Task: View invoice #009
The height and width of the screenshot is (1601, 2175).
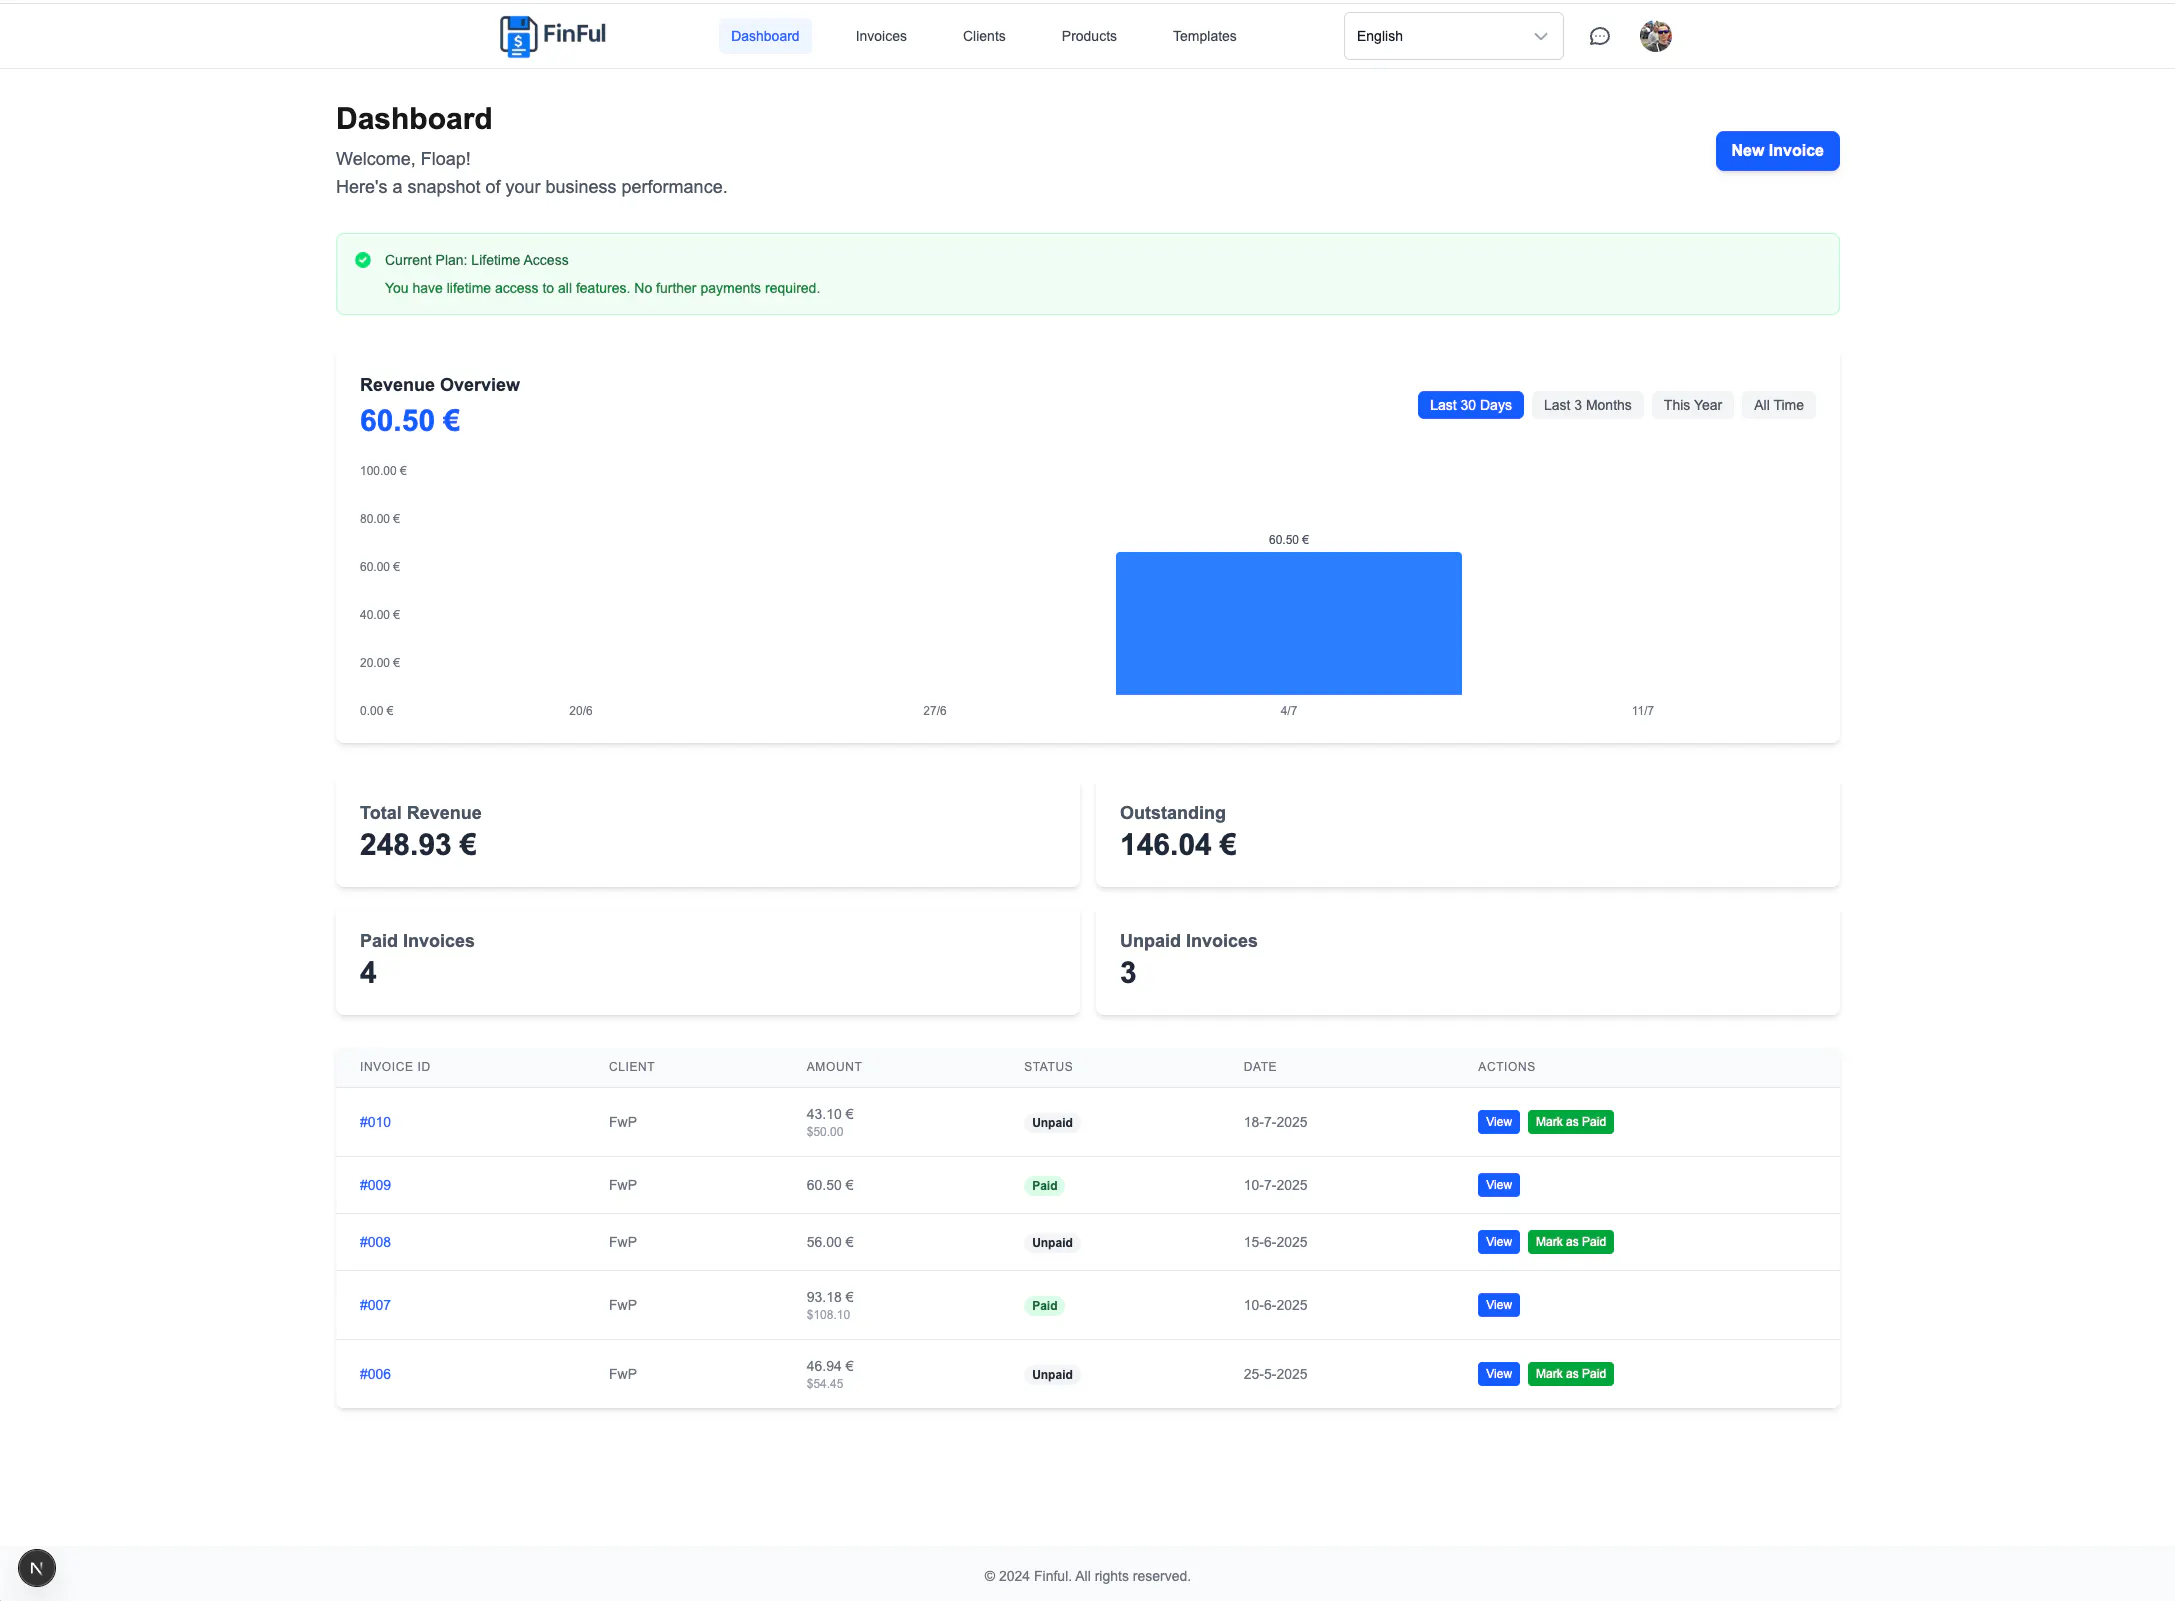Action: tap(1498, 1185)
